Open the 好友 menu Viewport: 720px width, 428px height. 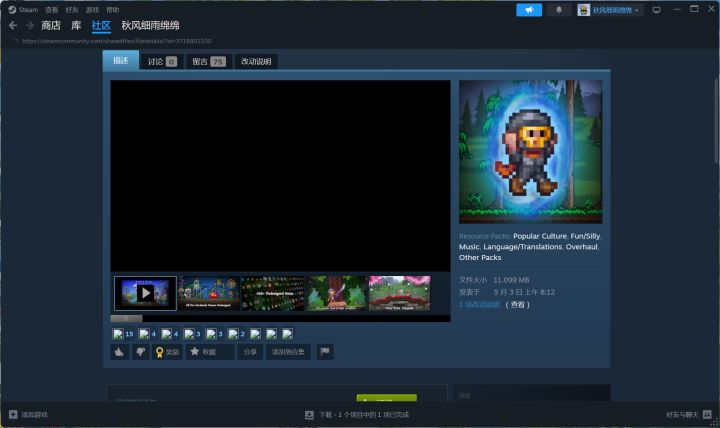72,10
